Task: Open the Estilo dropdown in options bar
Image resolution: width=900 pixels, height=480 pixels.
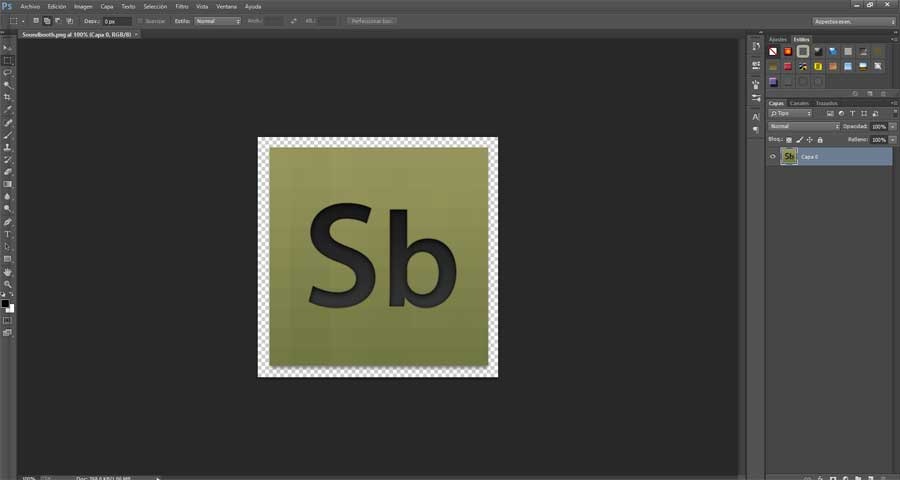Action: tap(218, 21)
